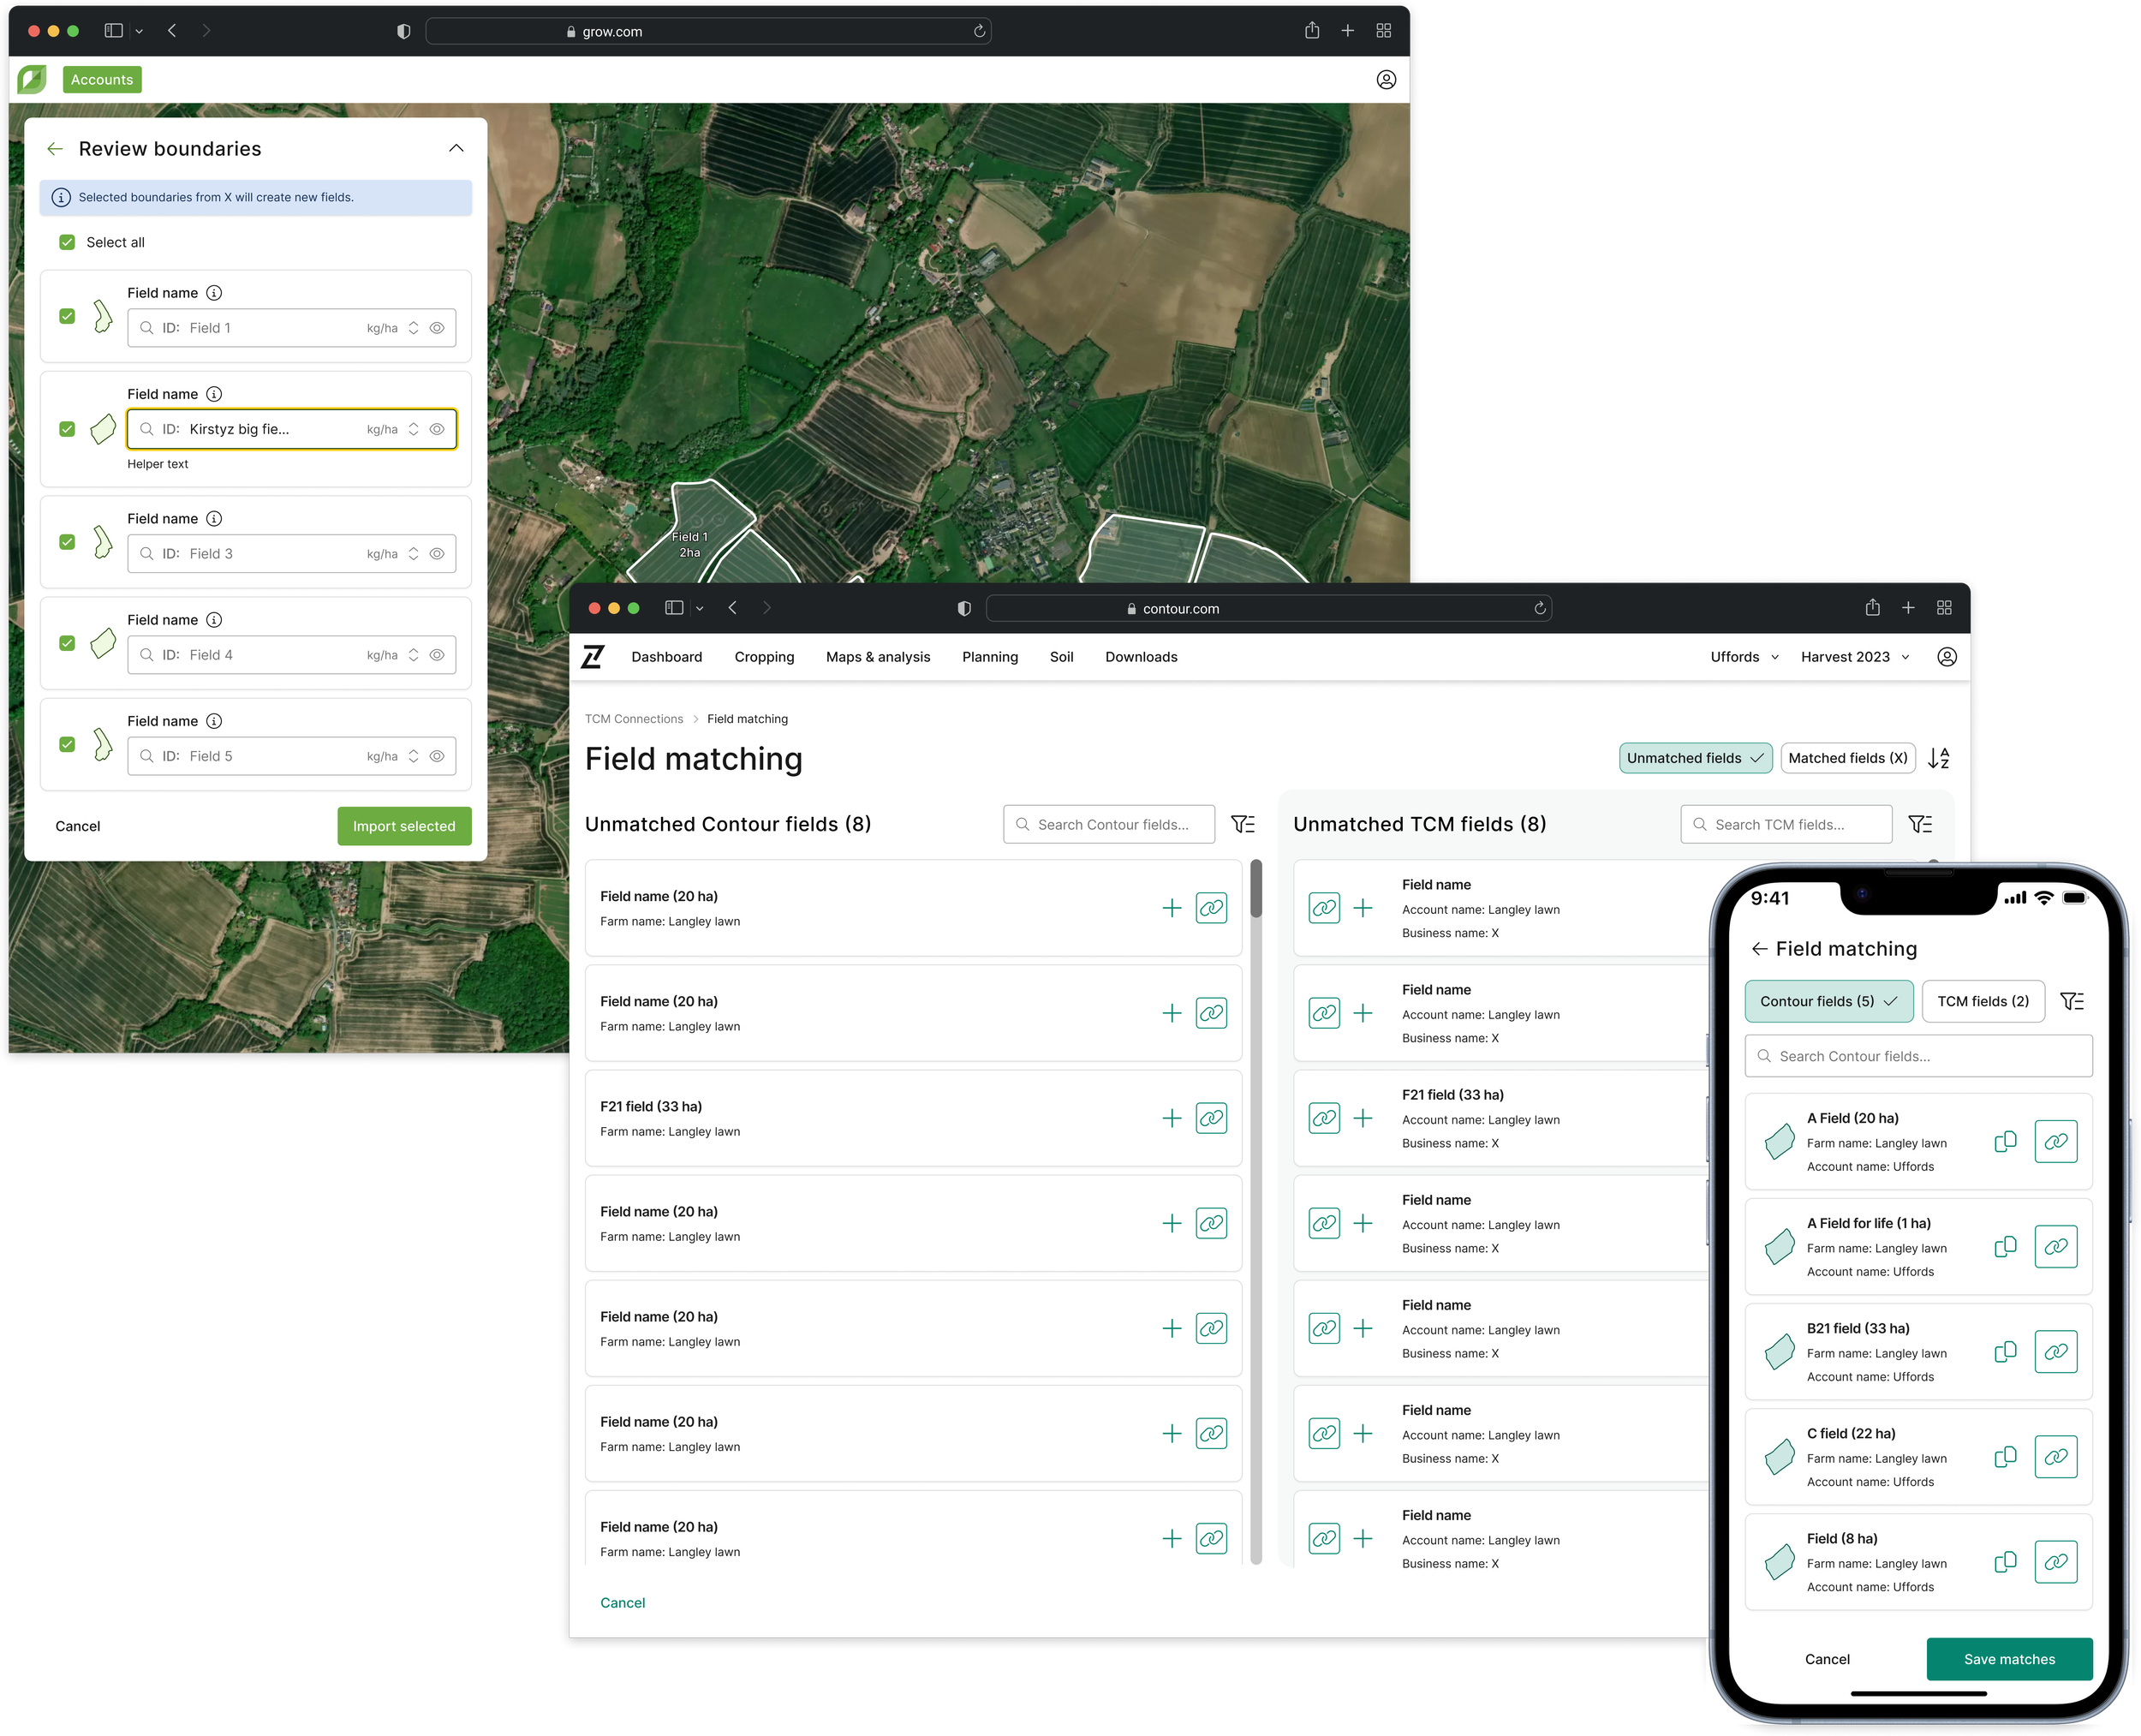Click the copy icon for A Field (20 ha)
Viewport: 2141px width, 1736px height.
pos(2004,1141)
